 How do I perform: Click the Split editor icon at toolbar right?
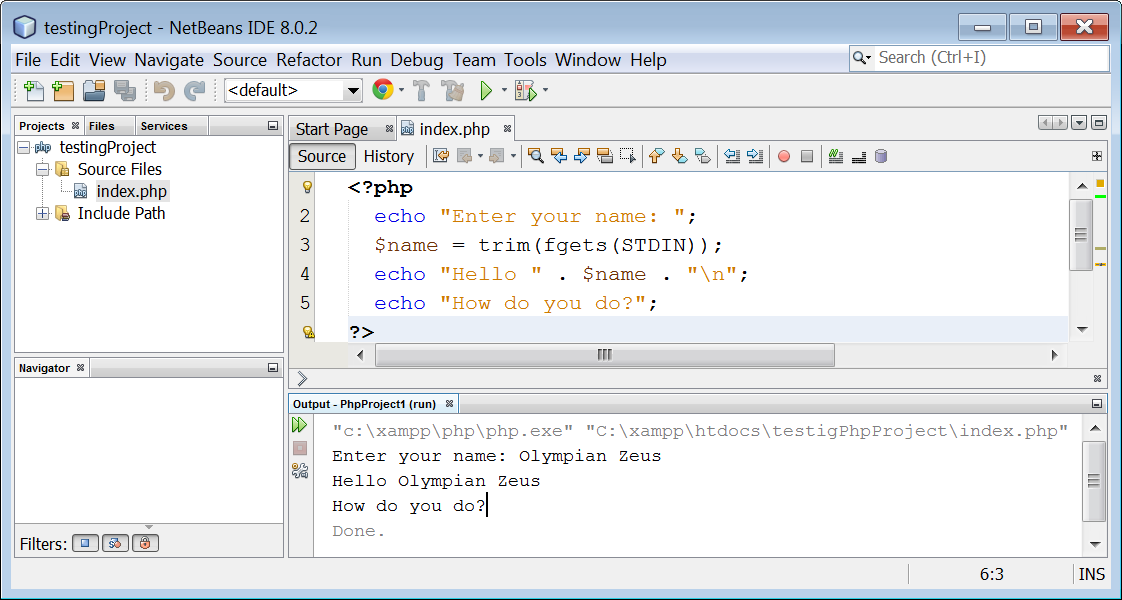1097,156
